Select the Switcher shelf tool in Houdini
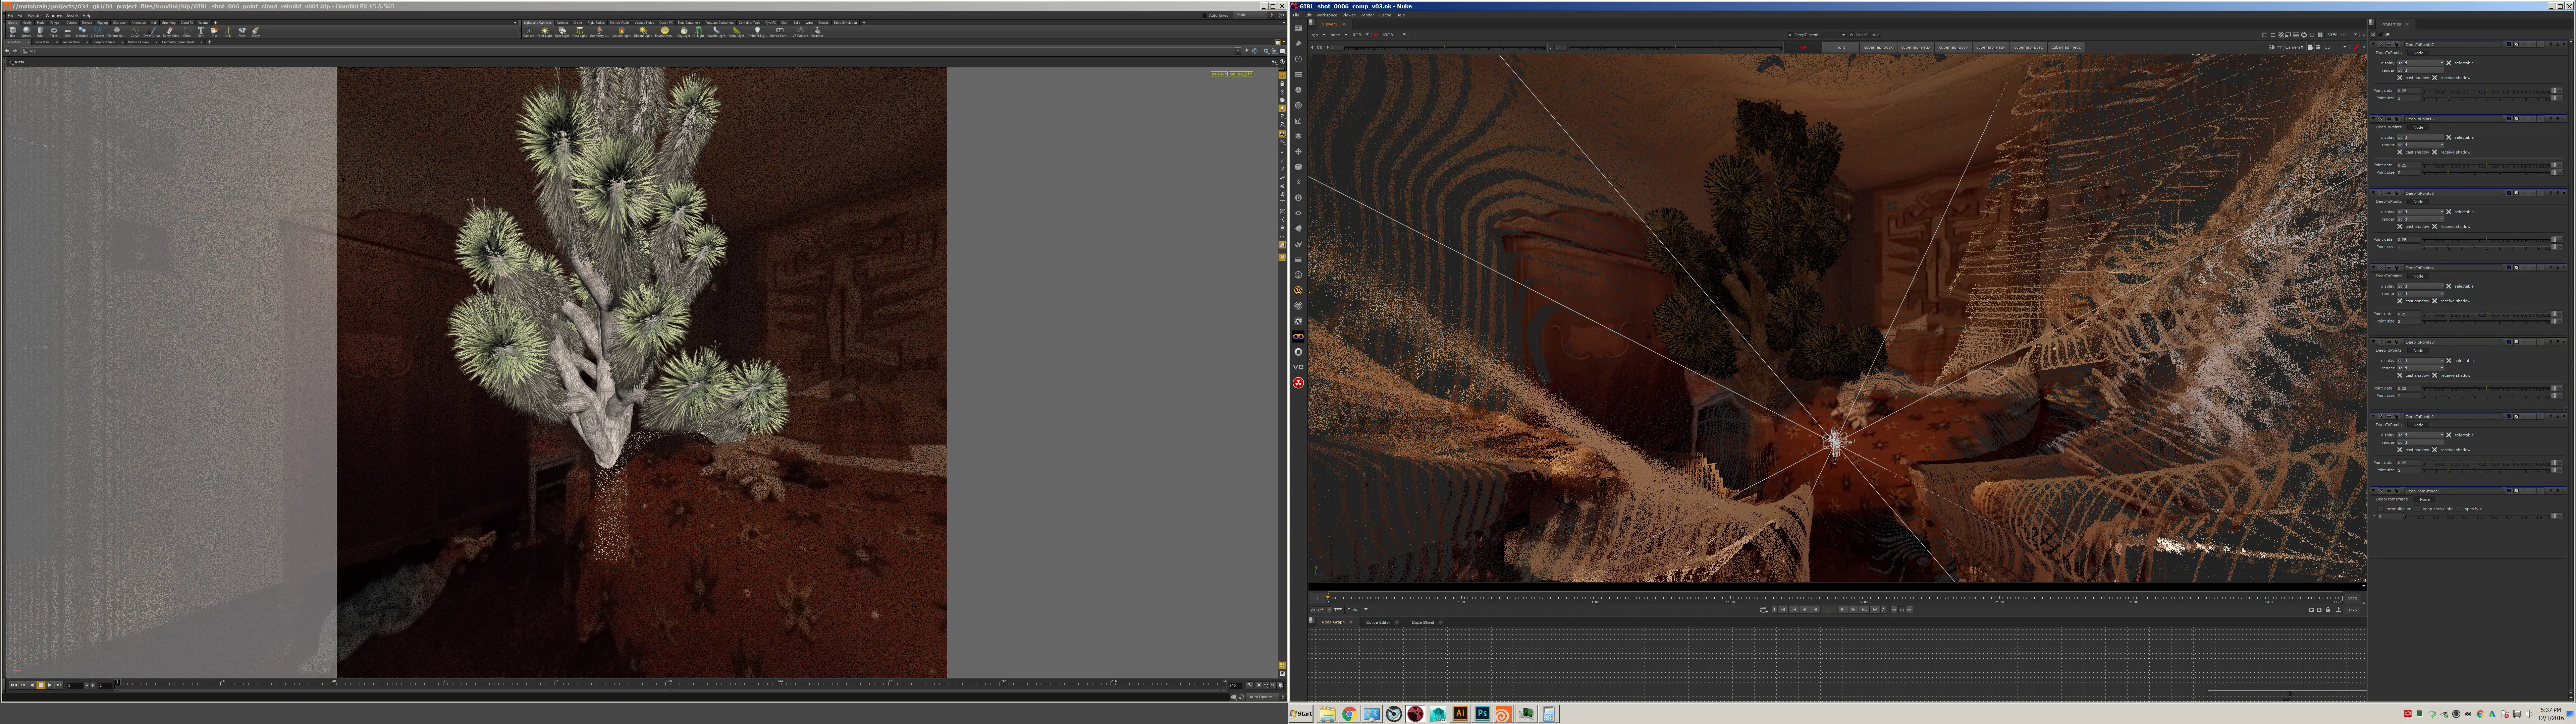Image resolution: width=2576 pixels, height=724 pixels. (x=818, y=32)
